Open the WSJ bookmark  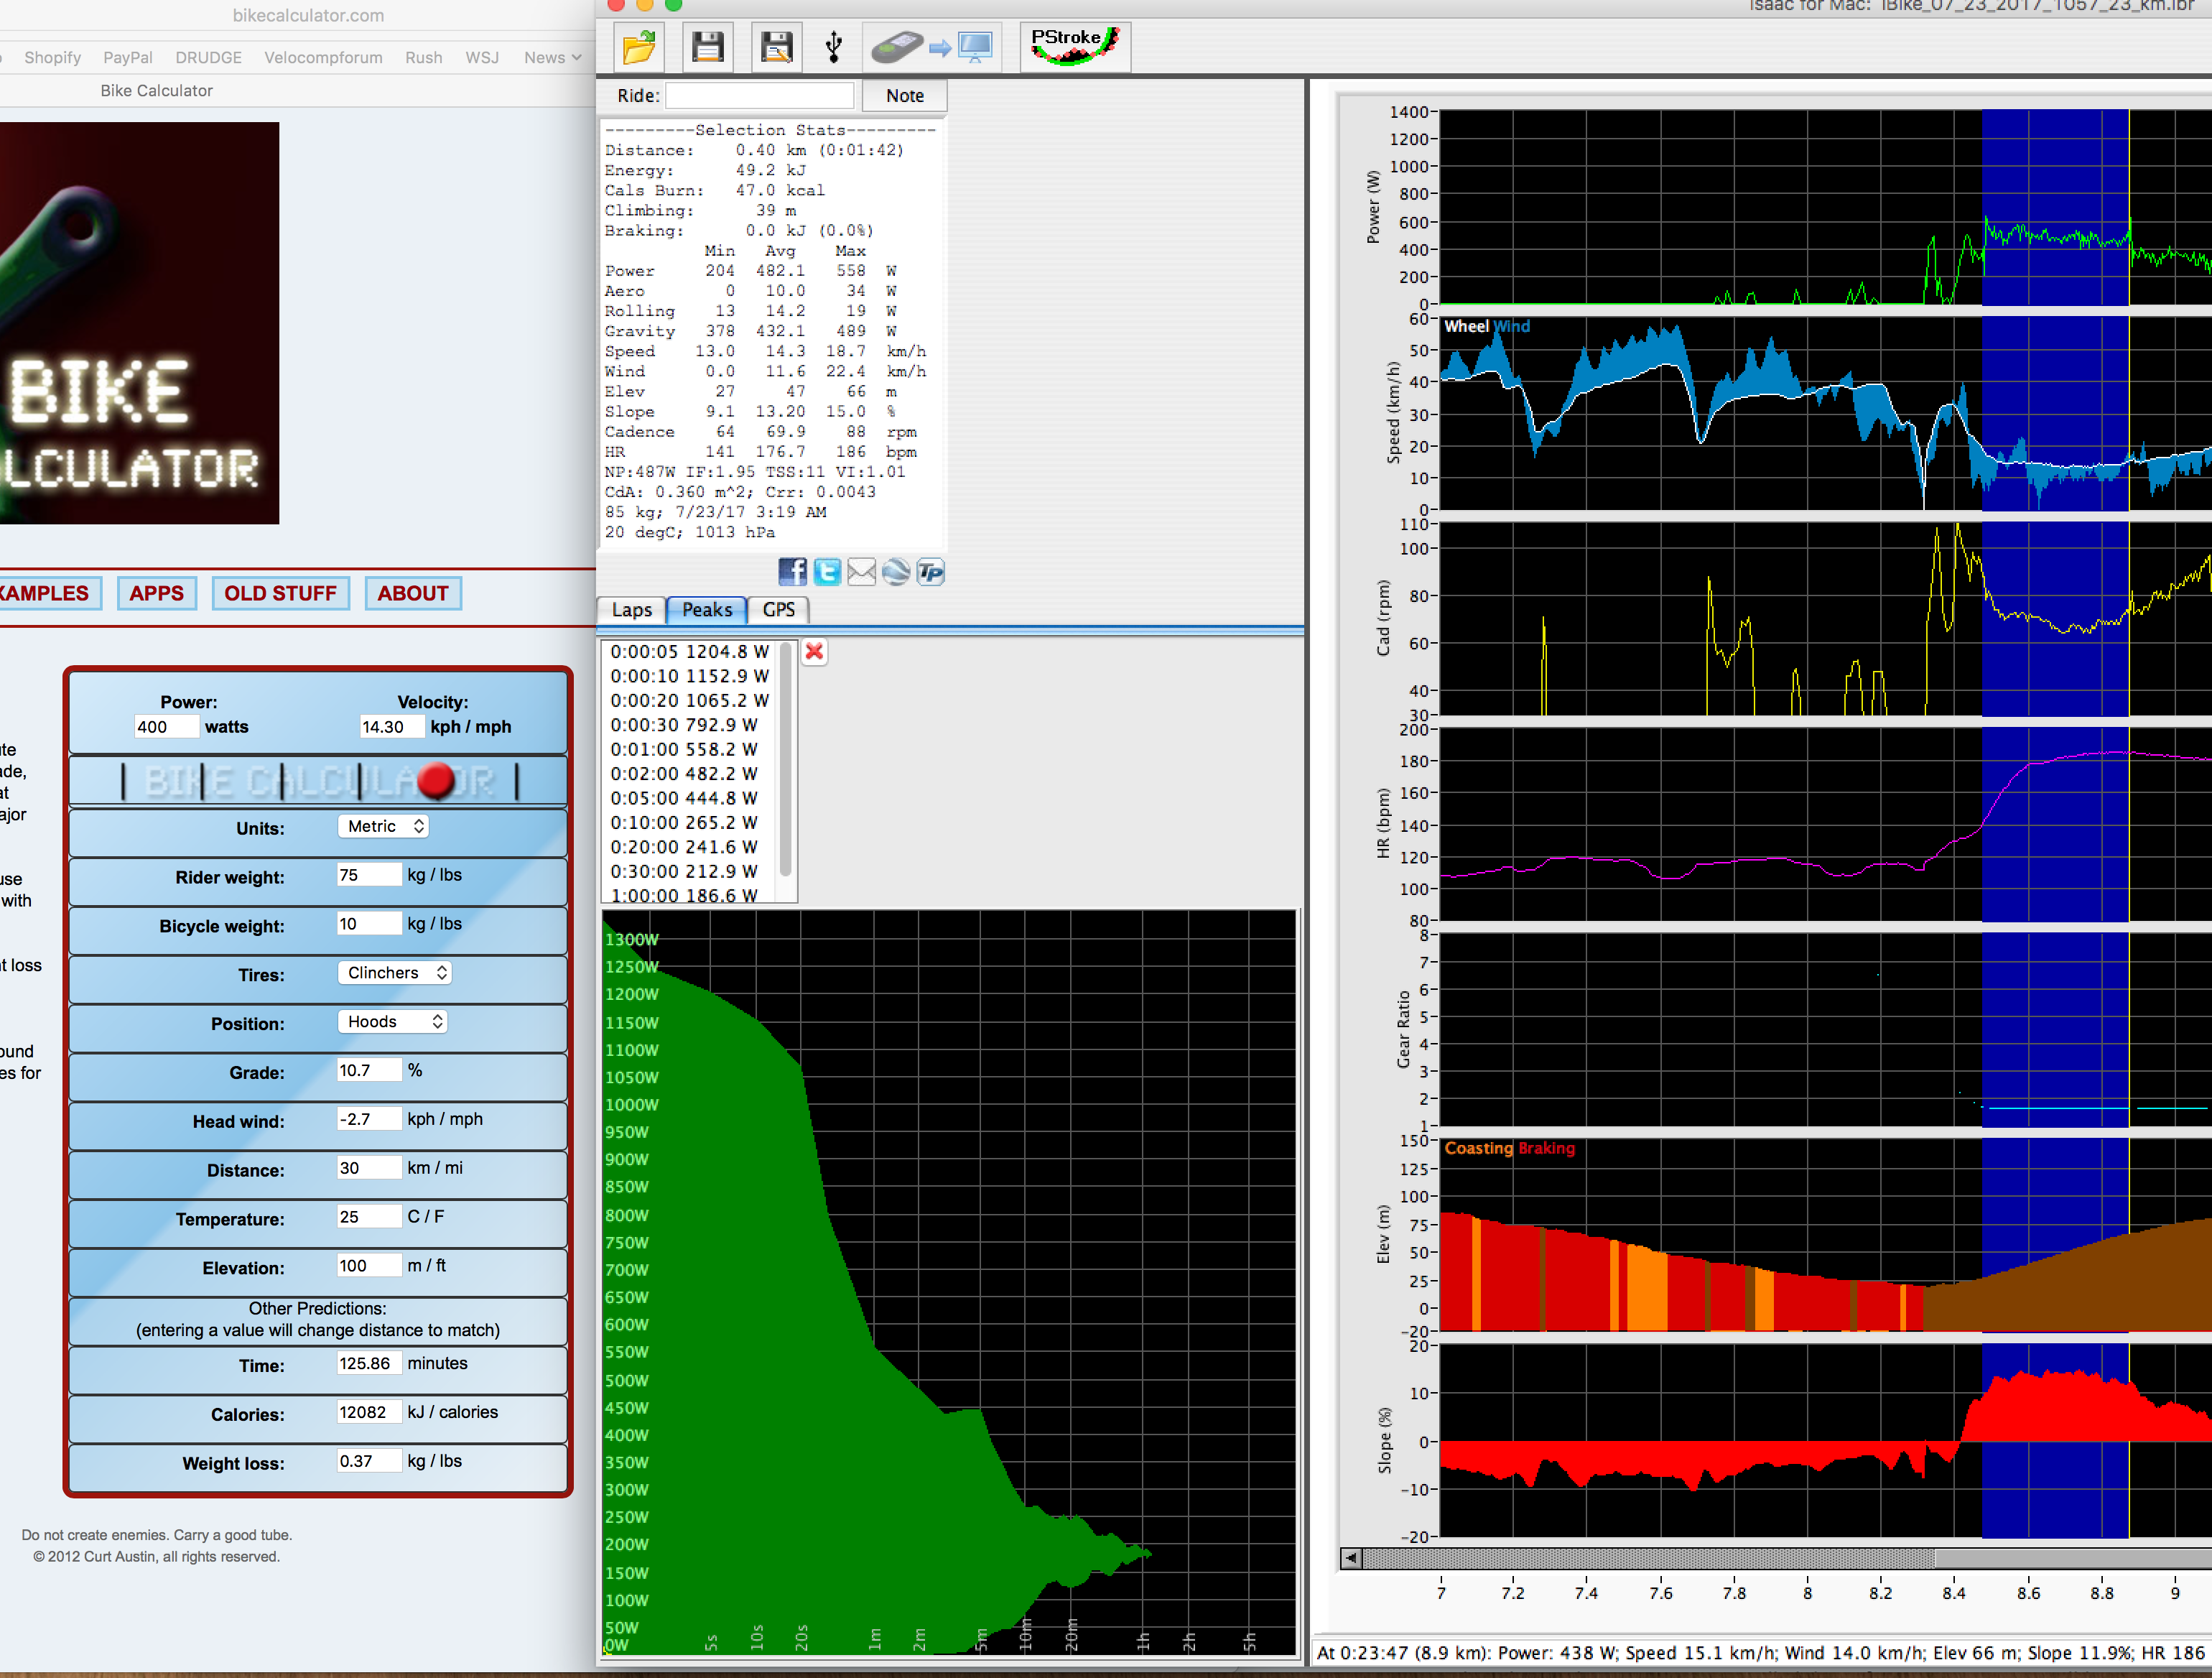pyautogui.click(x=482, y=58)
